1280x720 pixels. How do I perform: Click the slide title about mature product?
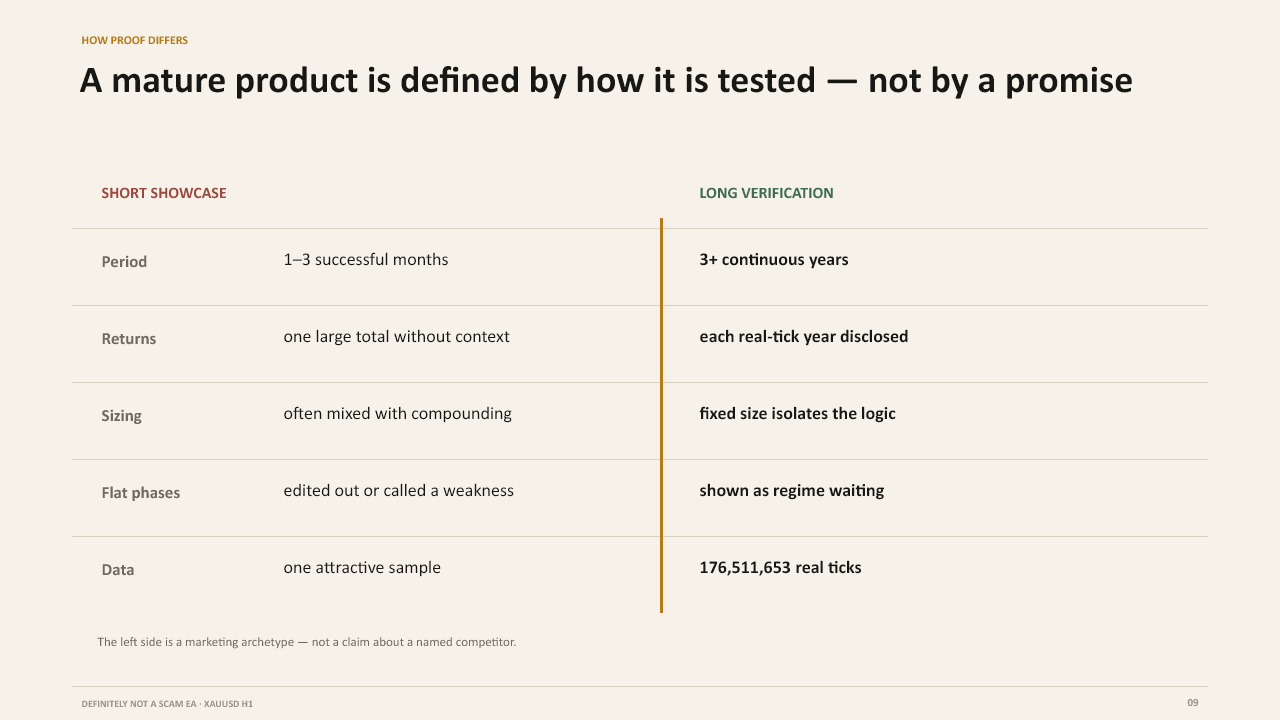(606, 81)
